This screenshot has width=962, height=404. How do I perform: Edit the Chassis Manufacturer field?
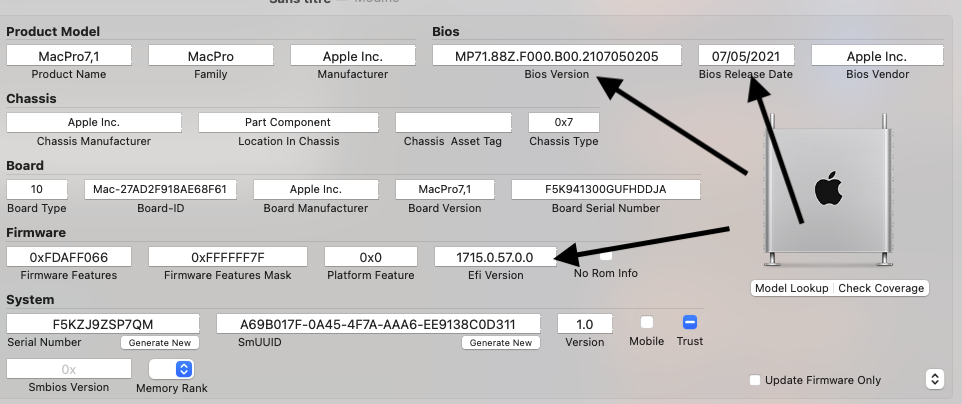click(94, 122)
